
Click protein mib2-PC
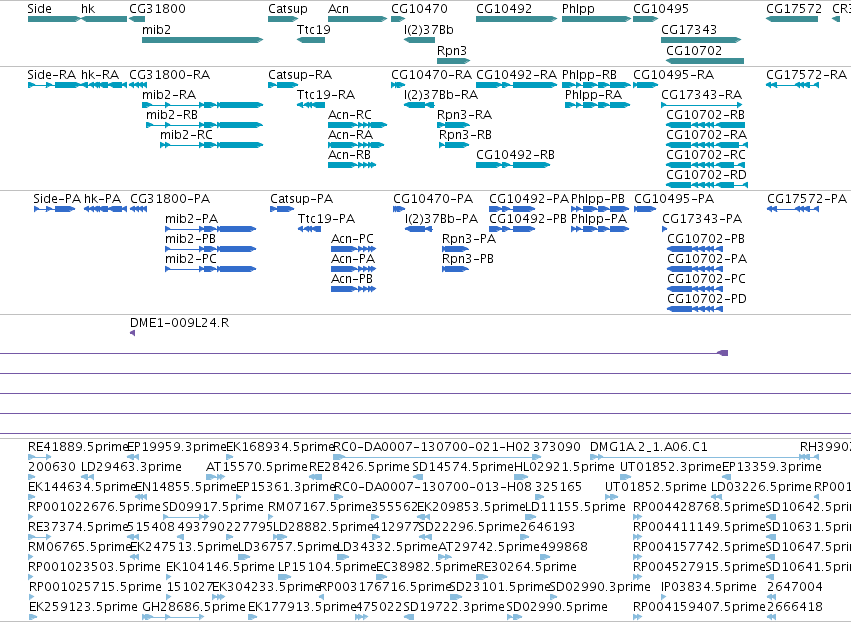(211, 269)
